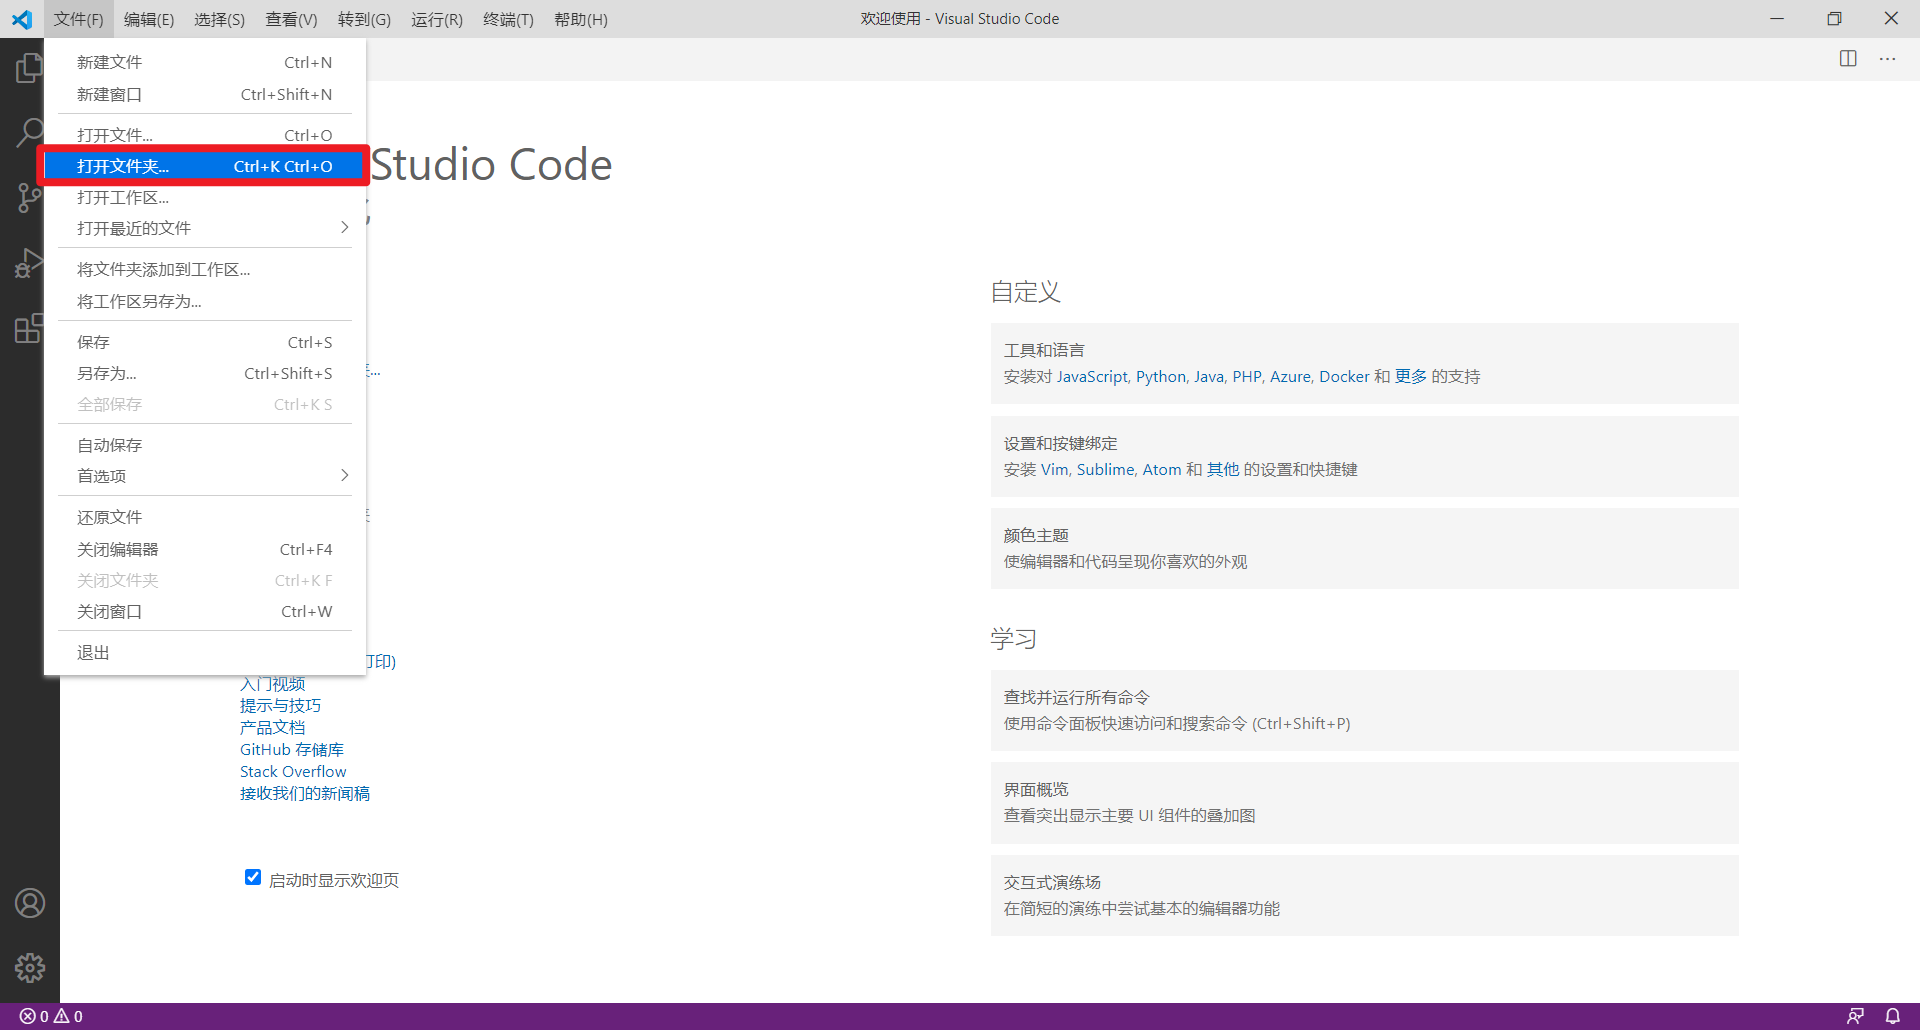
Task: Open the 提示与技巧 link
Action: [280, 706]
